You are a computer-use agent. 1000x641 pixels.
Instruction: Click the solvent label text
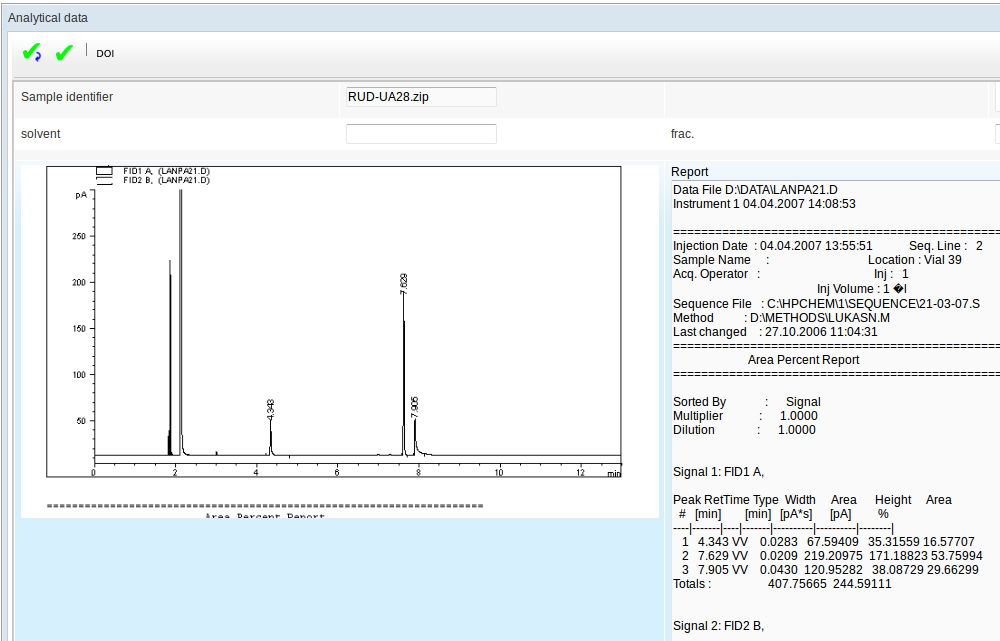point(41,134)
